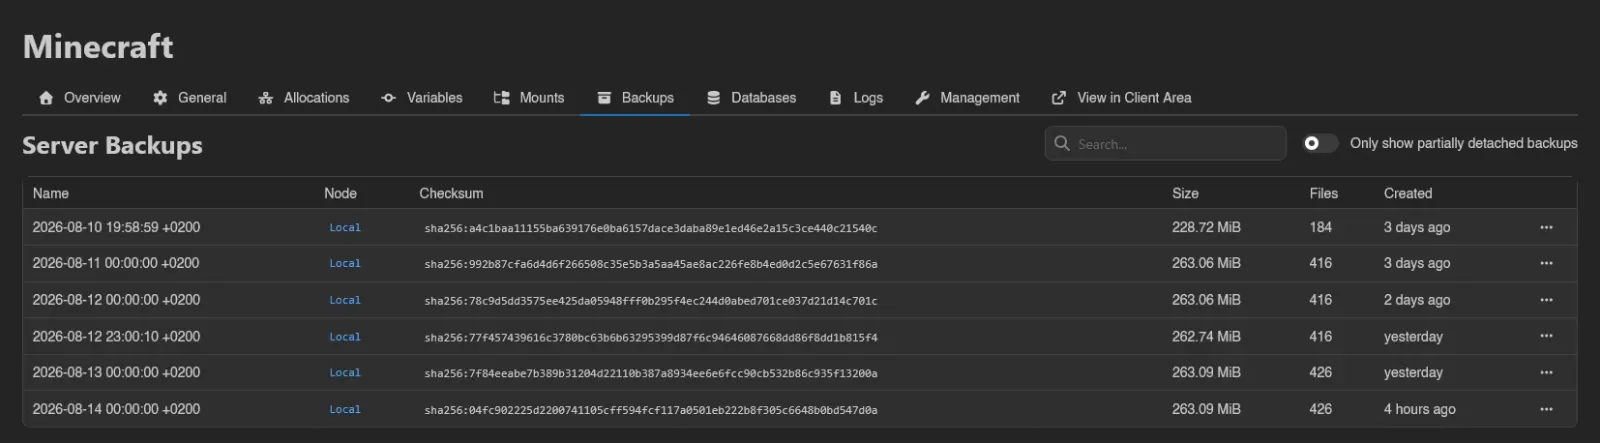Click the database stack icon next to Databases
This screenshot has width=1600, height=443.
click(713, 98)
